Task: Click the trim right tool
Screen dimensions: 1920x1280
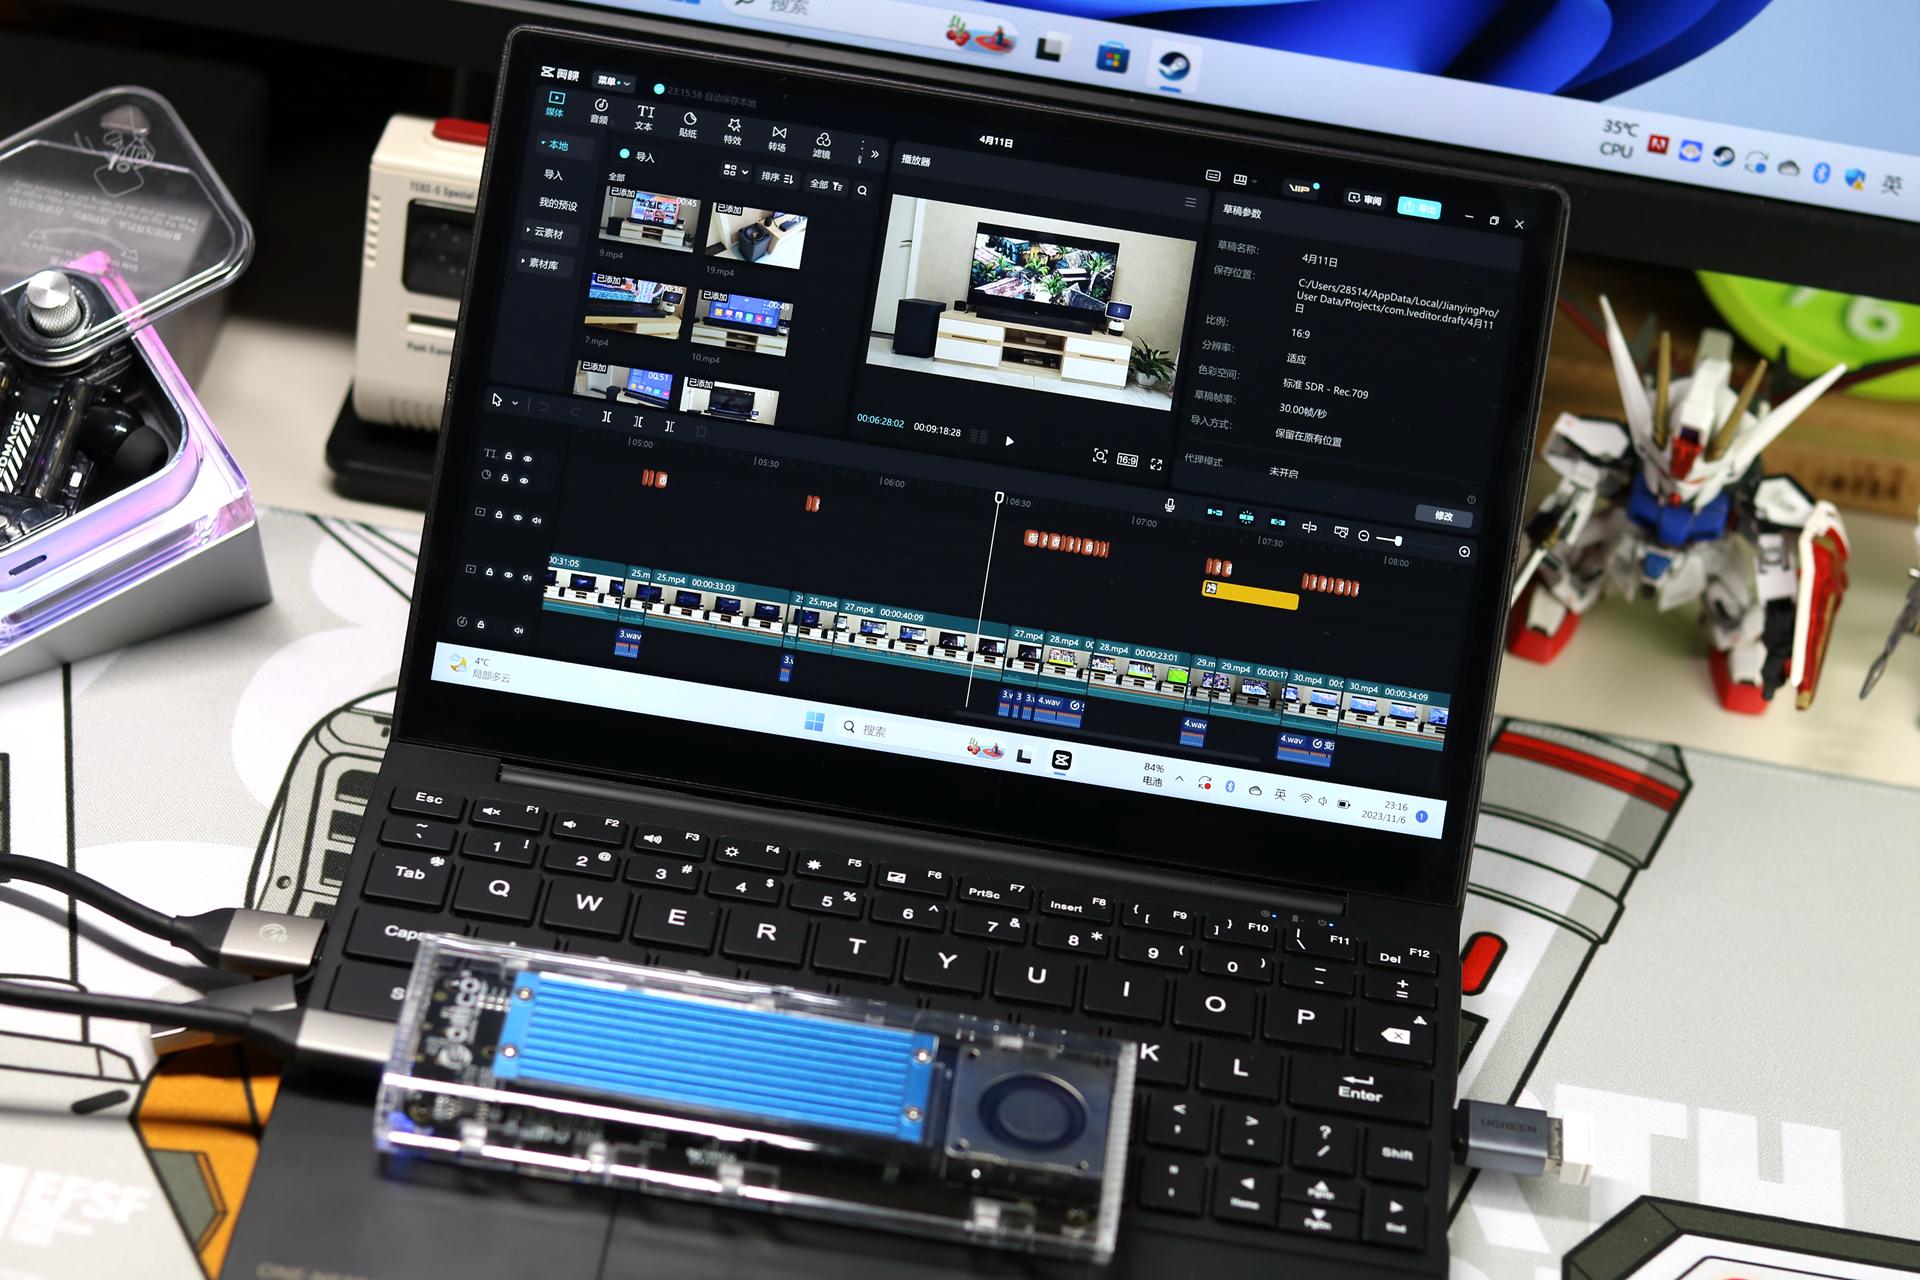Action: click(x=669, y=426)
